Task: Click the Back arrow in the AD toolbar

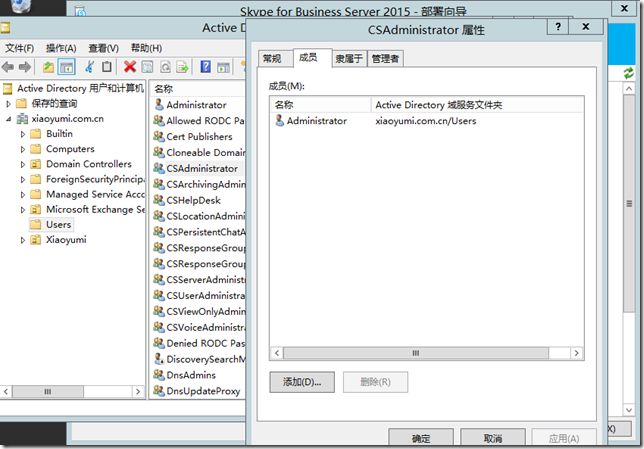Action: tap(7, 67)
